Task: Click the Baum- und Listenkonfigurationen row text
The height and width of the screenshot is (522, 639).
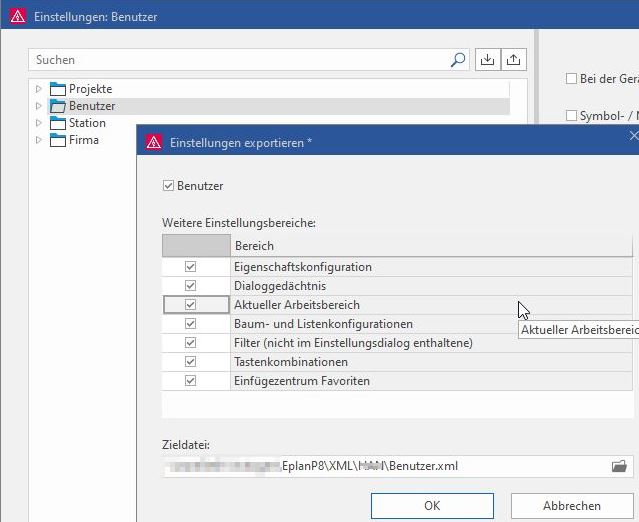Action: [323, 324]
